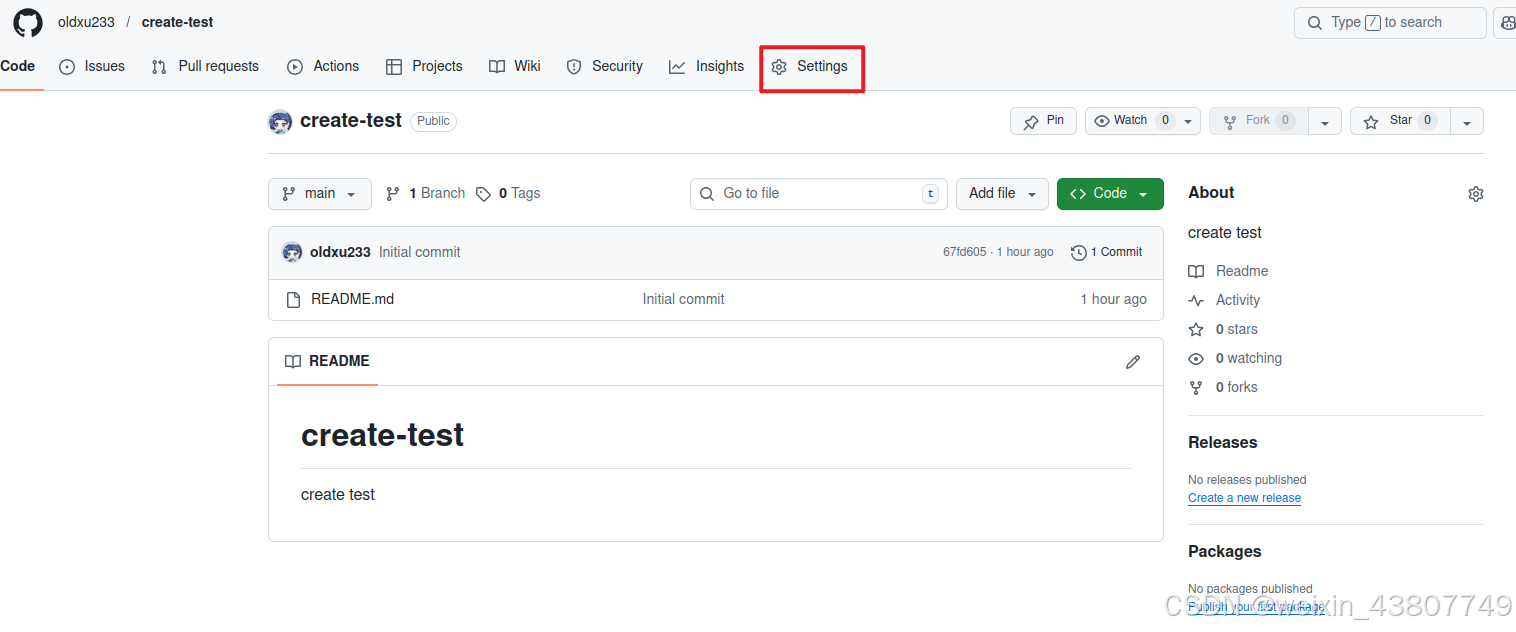The width and height of the screenshot is (1516, 632).
Task: Open oldxu233 commit author link
Action: pos(340,252)
